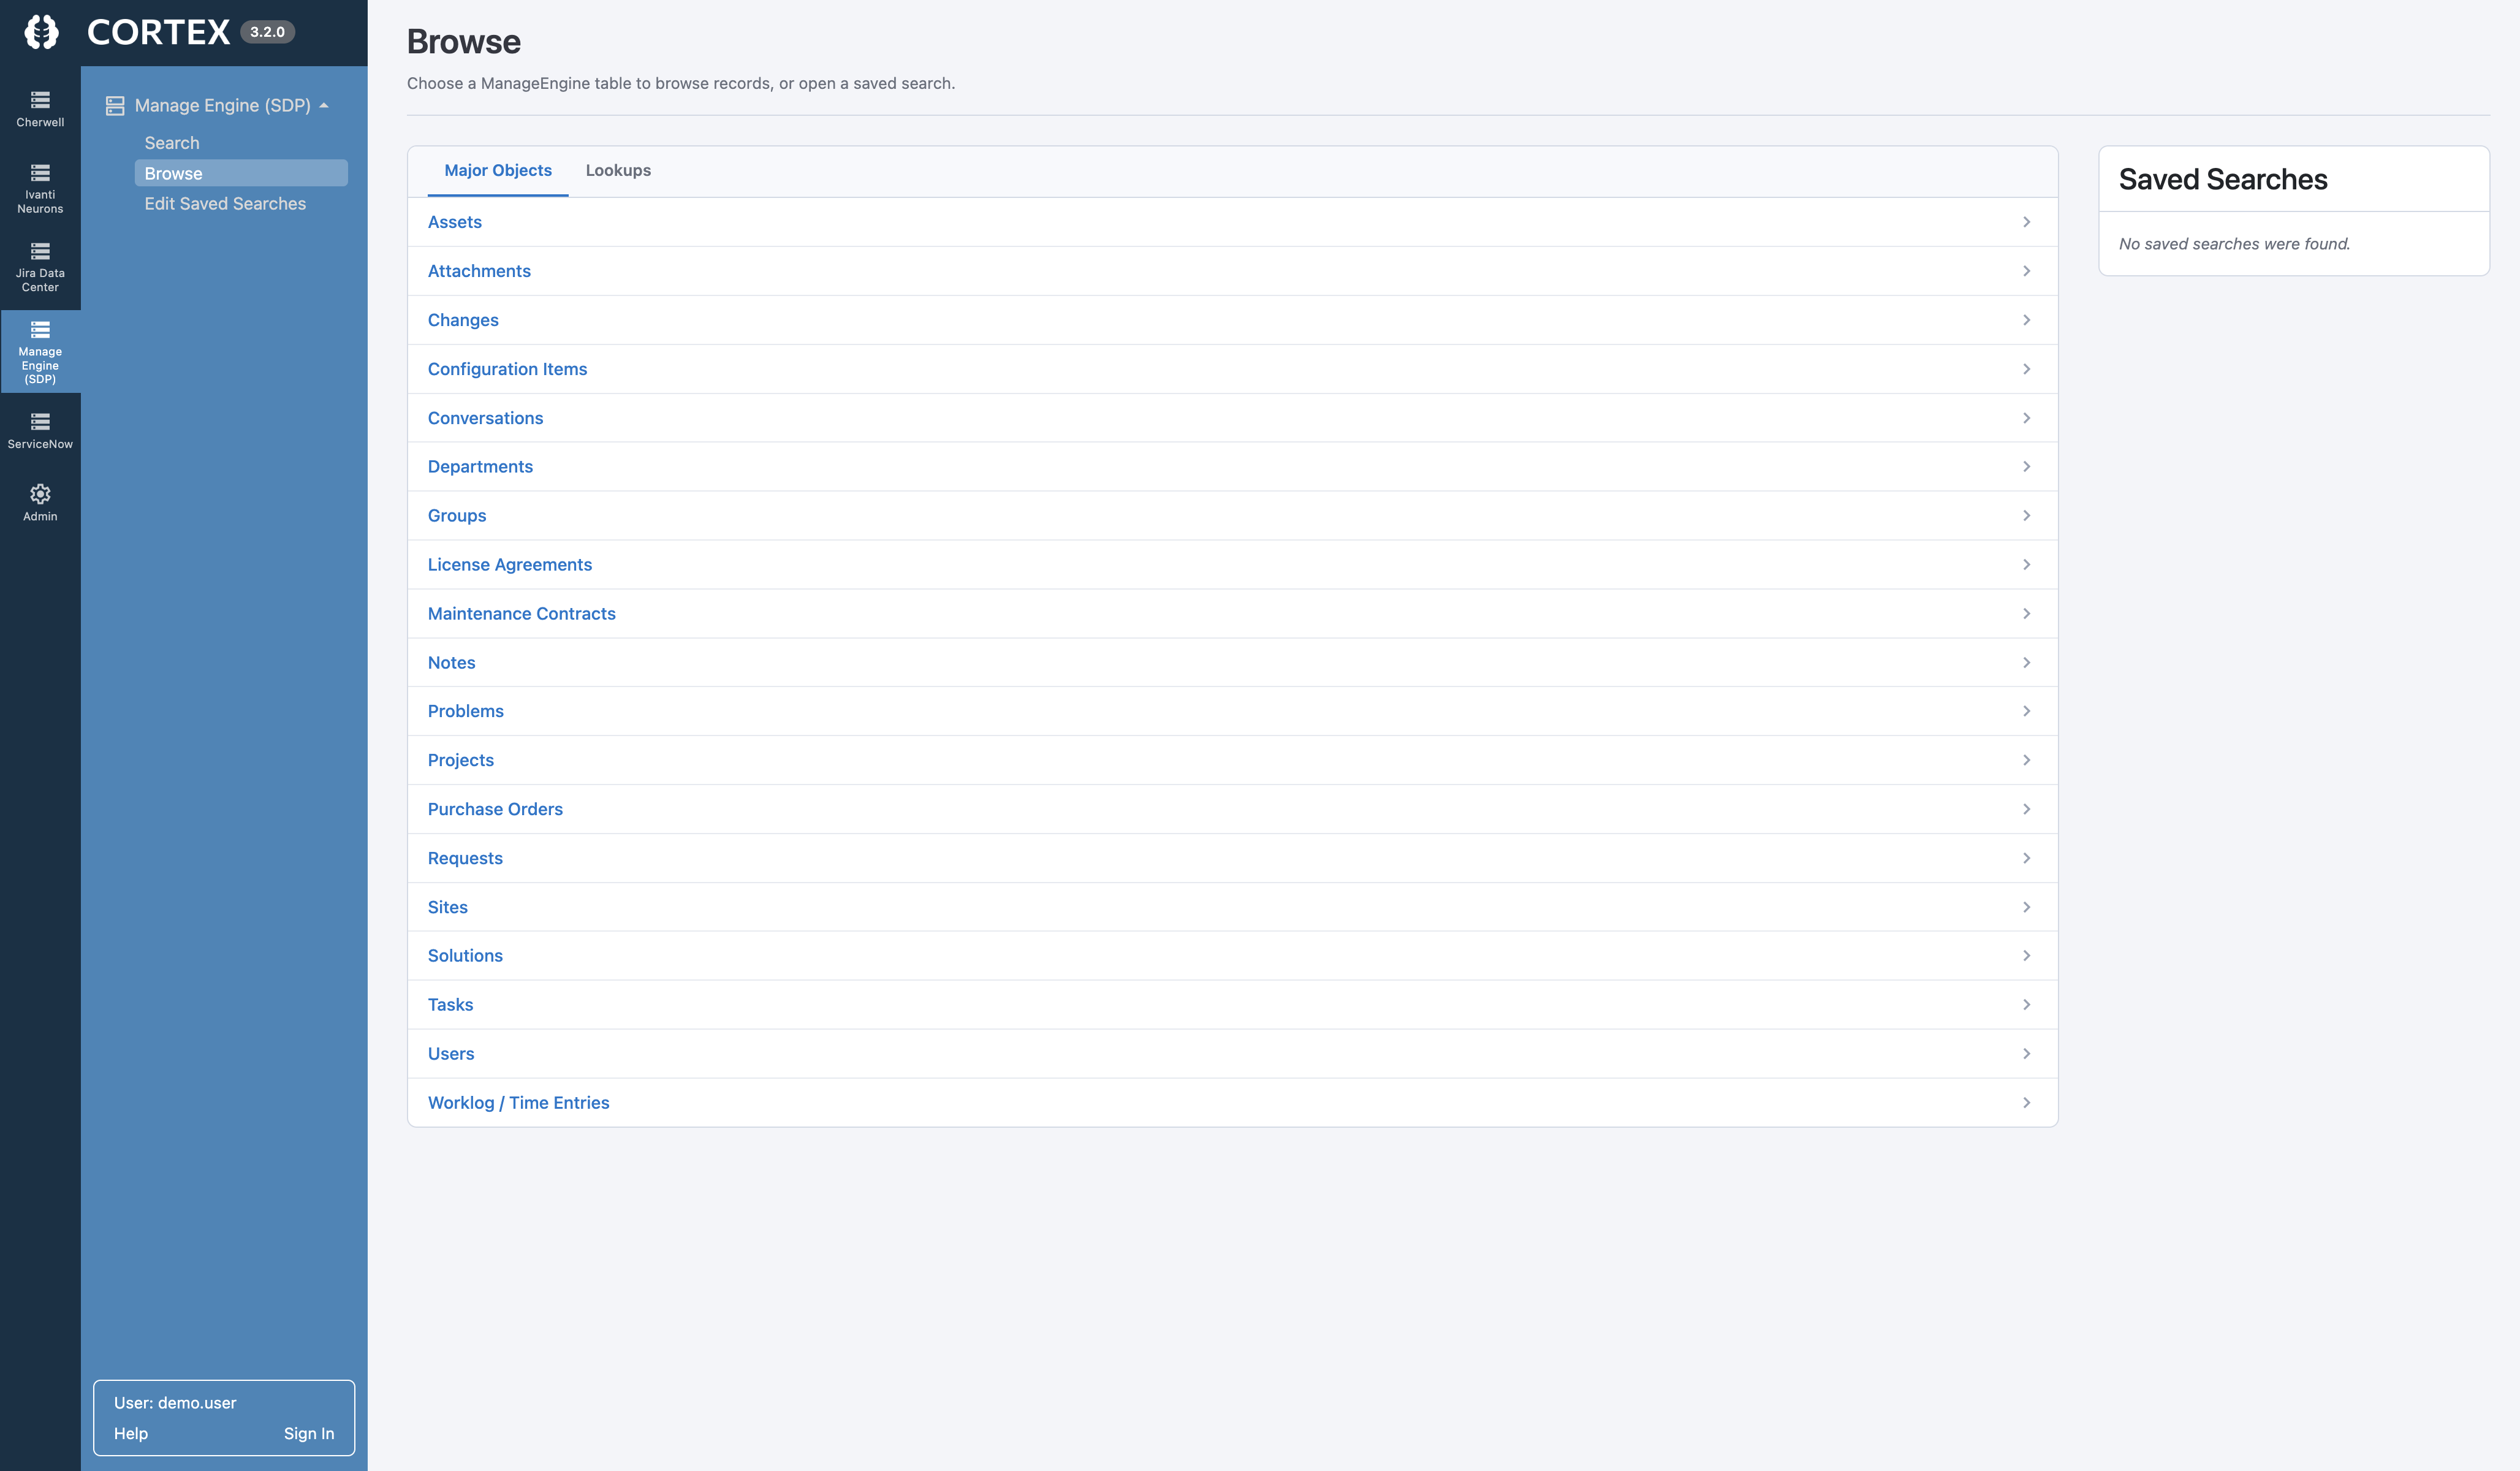
Task: Expand the Attachments row chevron
Action: click(2026, 271)
